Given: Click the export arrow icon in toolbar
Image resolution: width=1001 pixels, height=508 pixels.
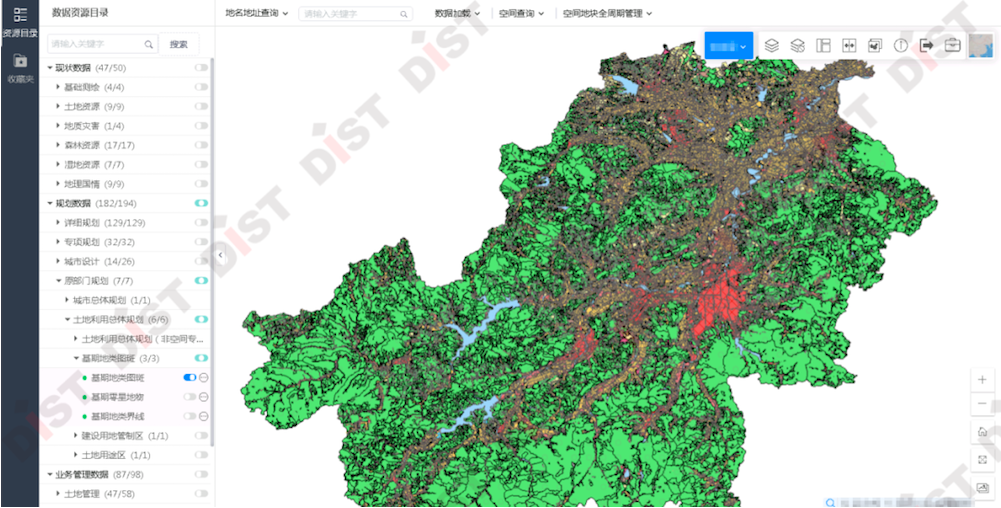Looking at the screenshot, I should (926, 45).
